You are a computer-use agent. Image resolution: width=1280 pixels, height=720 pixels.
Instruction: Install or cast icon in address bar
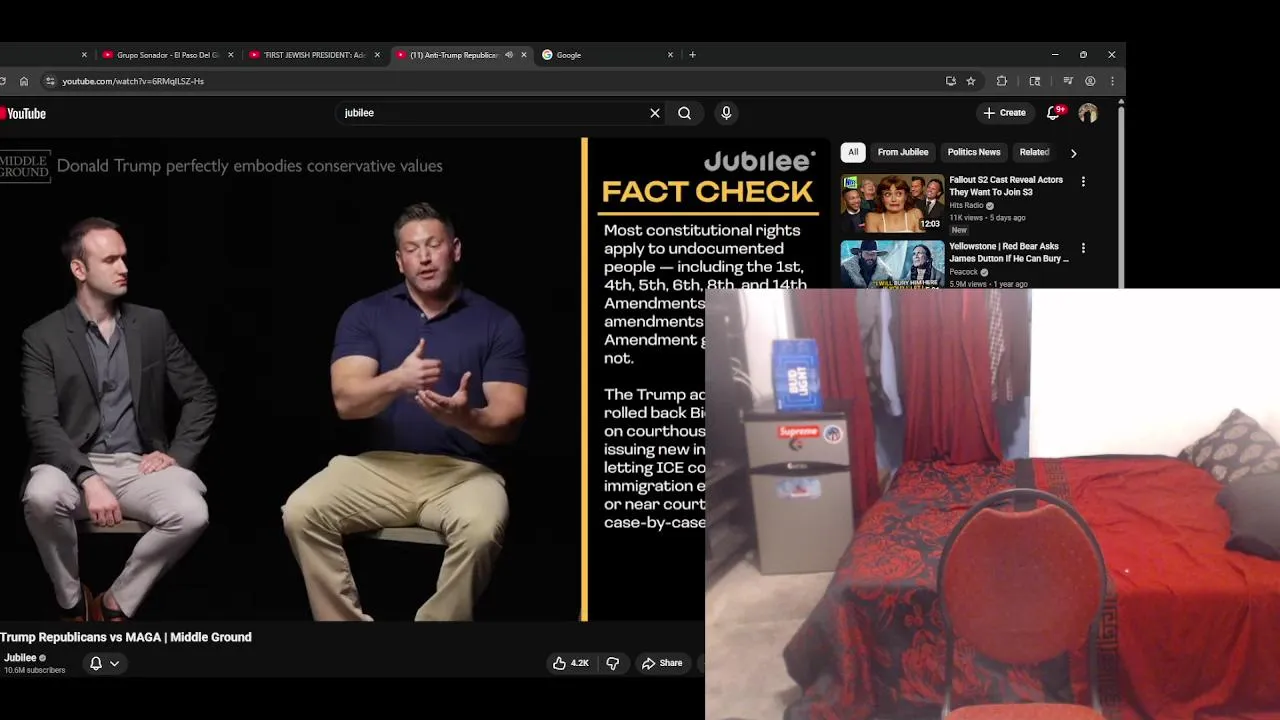pyautogui.click(x=950, y=81)
